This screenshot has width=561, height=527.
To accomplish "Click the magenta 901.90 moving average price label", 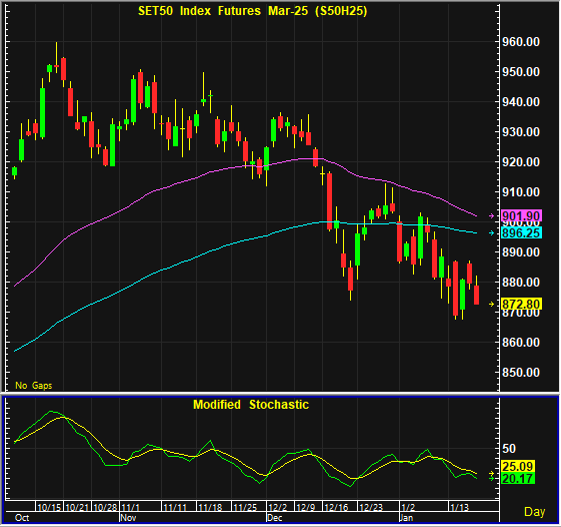I will pyautogui.click(x=521, y=216).
